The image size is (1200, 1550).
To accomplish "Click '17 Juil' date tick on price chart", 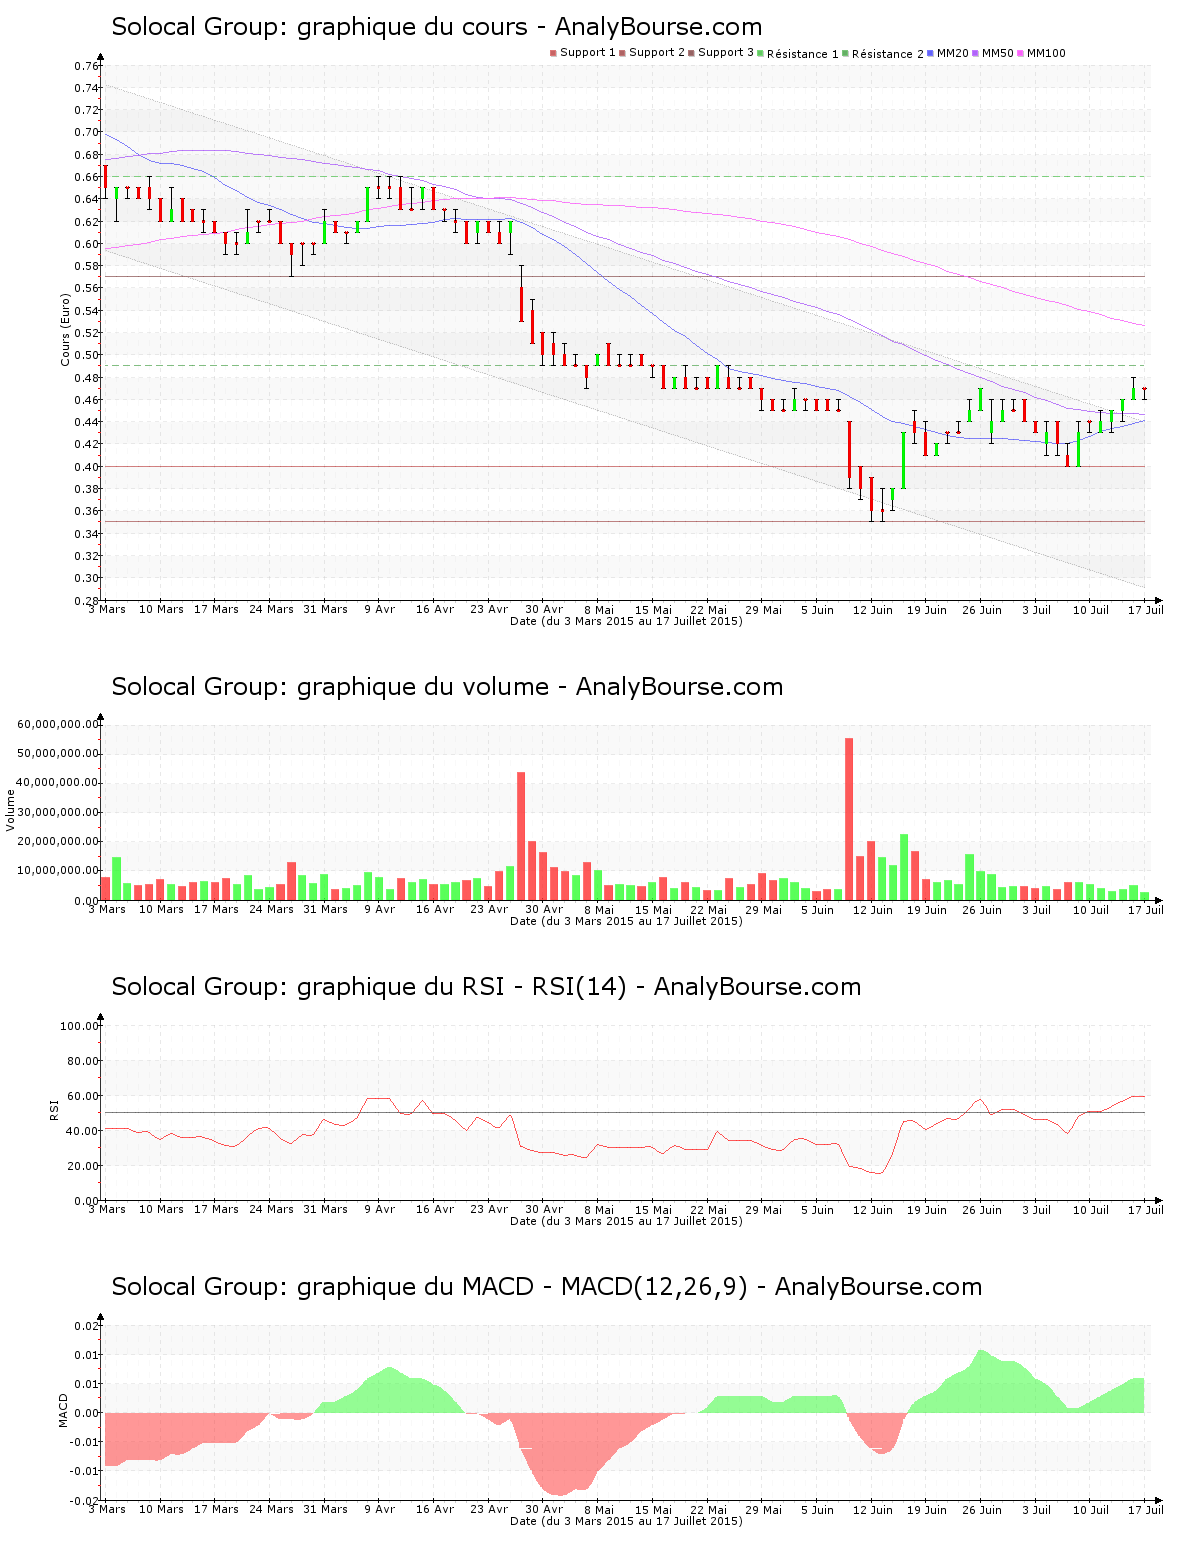I will tap(1146, 609).
